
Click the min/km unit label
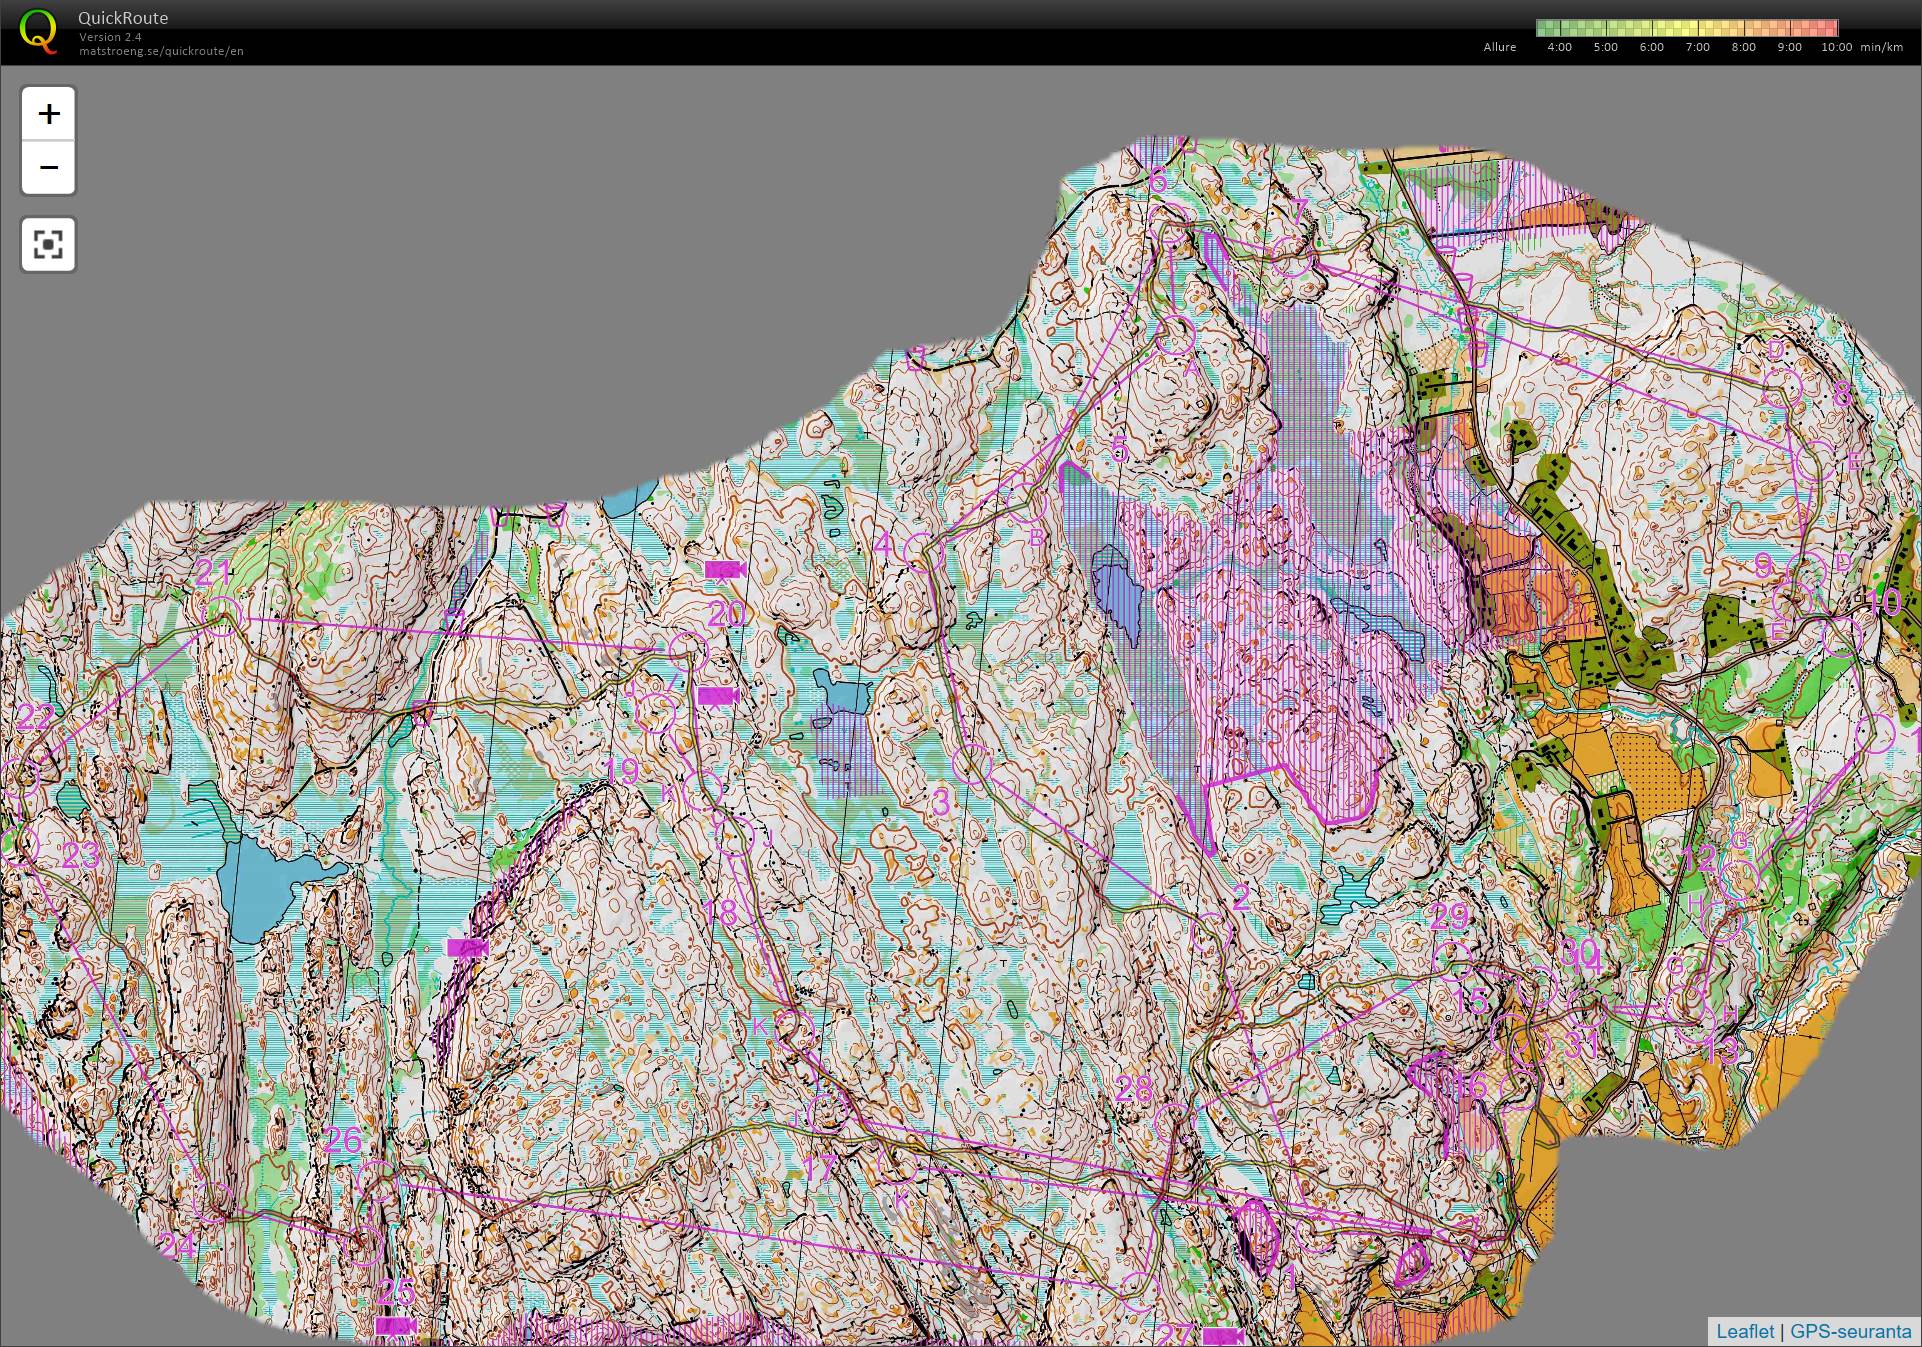(1880, 46)
